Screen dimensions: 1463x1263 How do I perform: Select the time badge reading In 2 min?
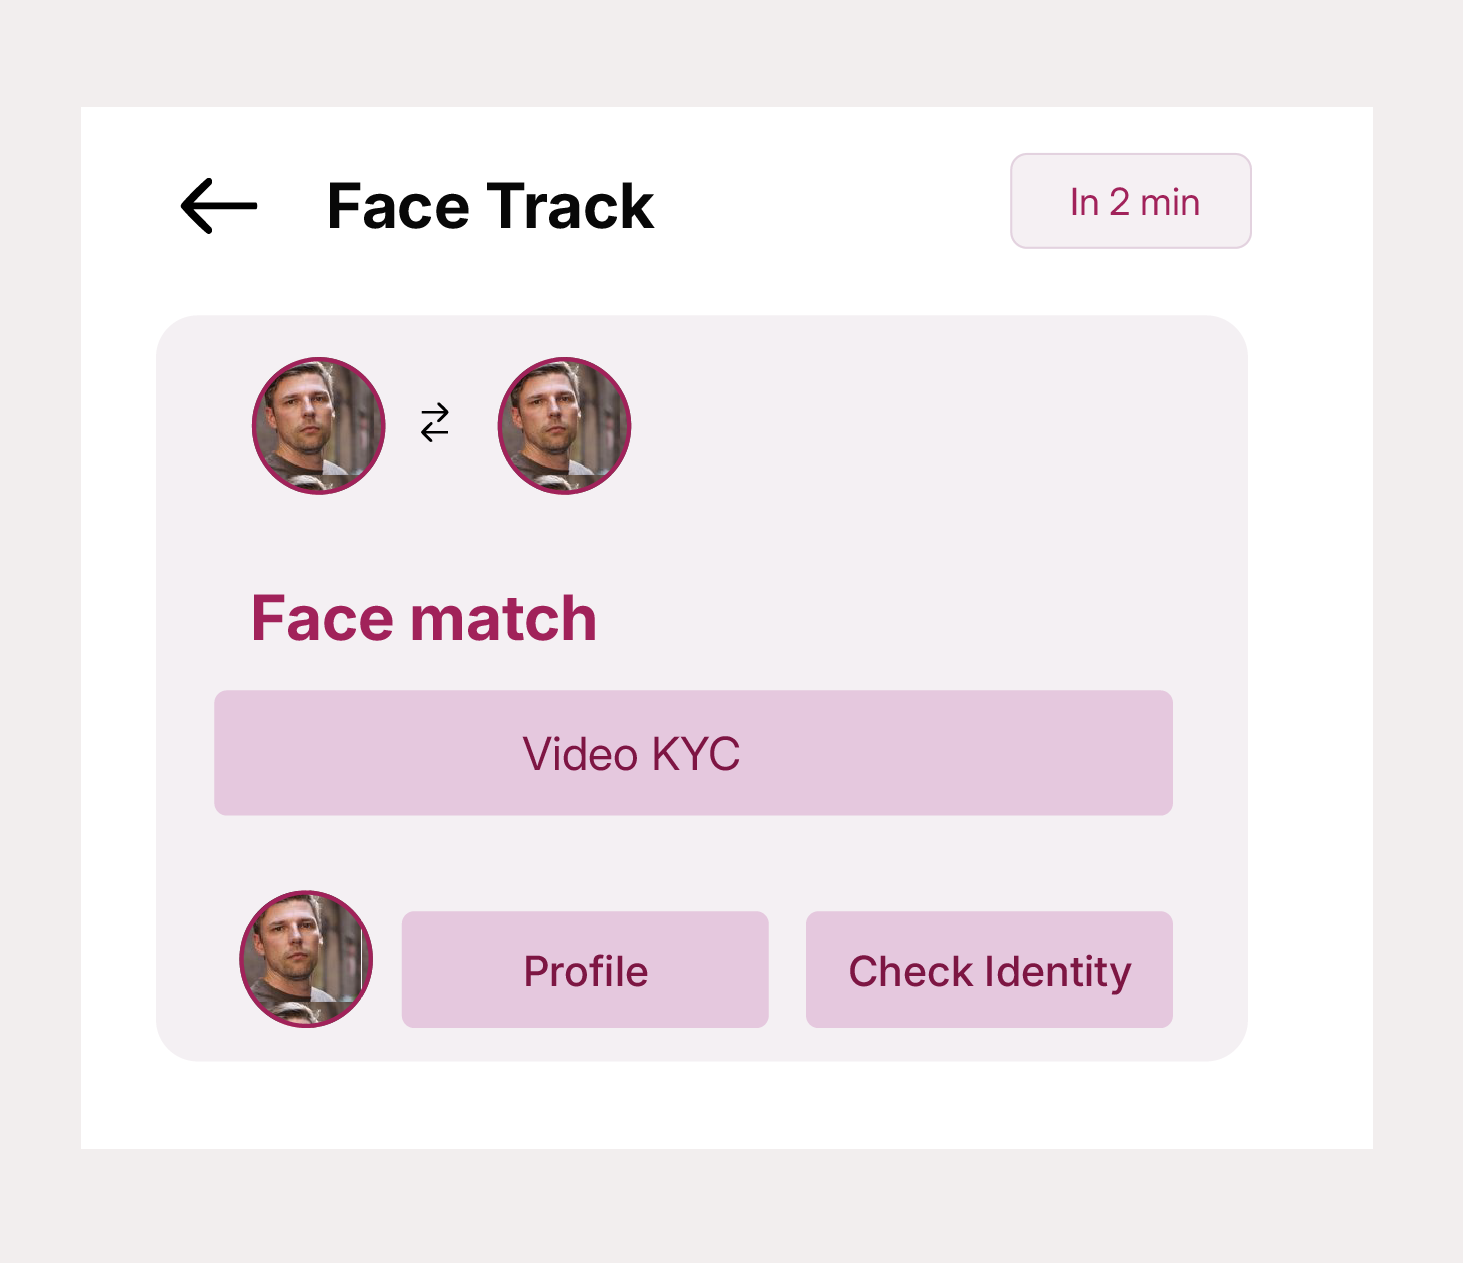(x=1131, y=201)
